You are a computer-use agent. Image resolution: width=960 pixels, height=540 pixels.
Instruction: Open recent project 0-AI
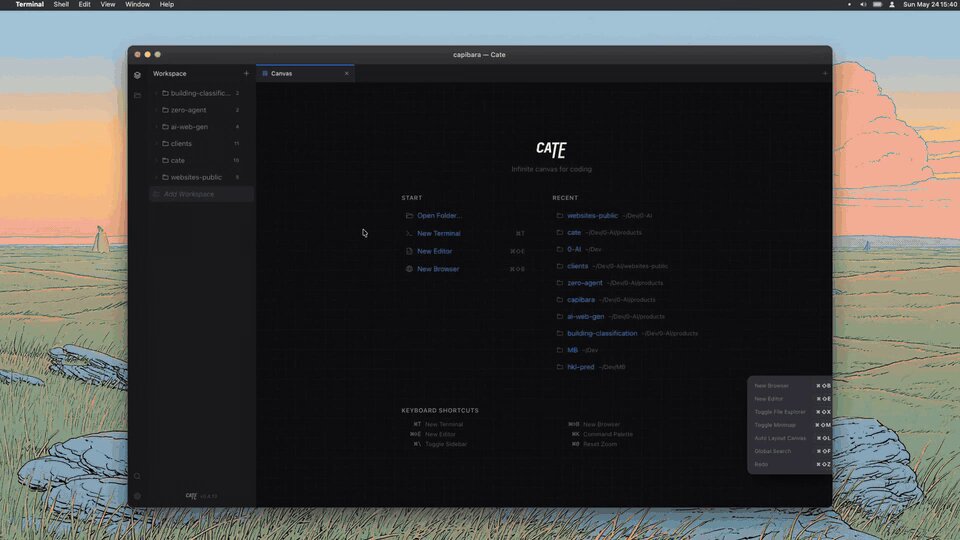(x=574, y=249)
